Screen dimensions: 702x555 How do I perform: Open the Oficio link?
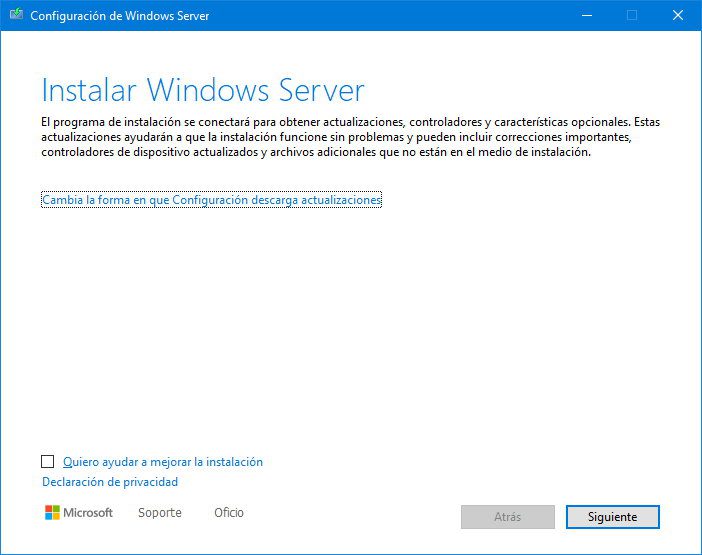229,513
